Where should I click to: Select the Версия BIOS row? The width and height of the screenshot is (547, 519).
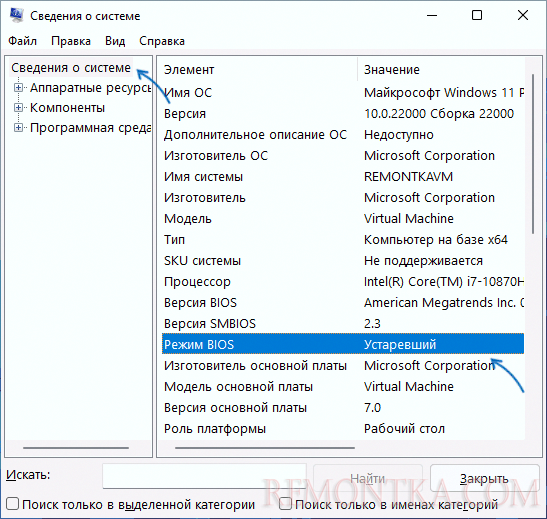click(x=343, y=302)
